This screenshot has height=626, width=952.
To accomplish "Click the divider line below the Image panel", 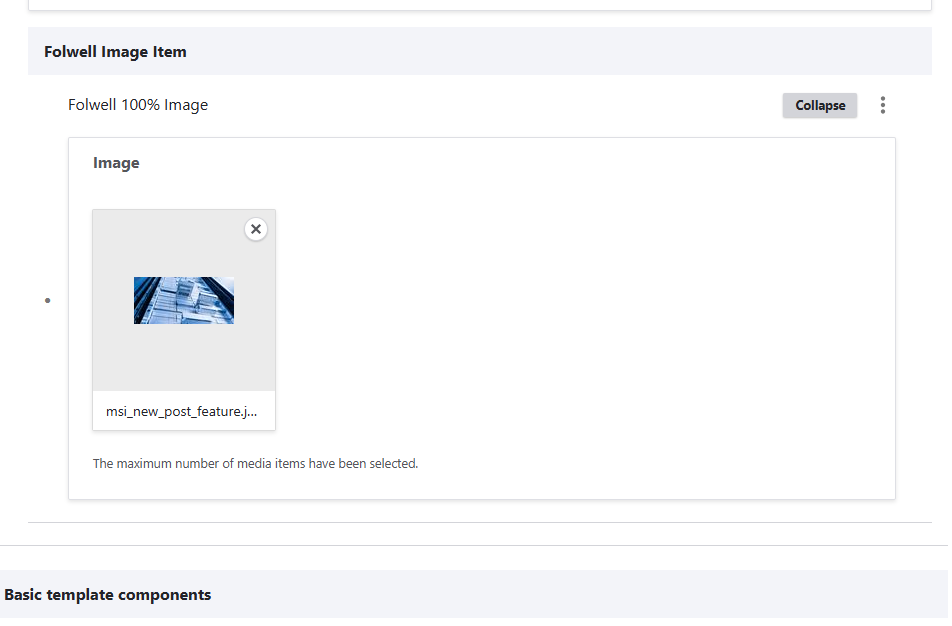I will [x=480, y=522].
